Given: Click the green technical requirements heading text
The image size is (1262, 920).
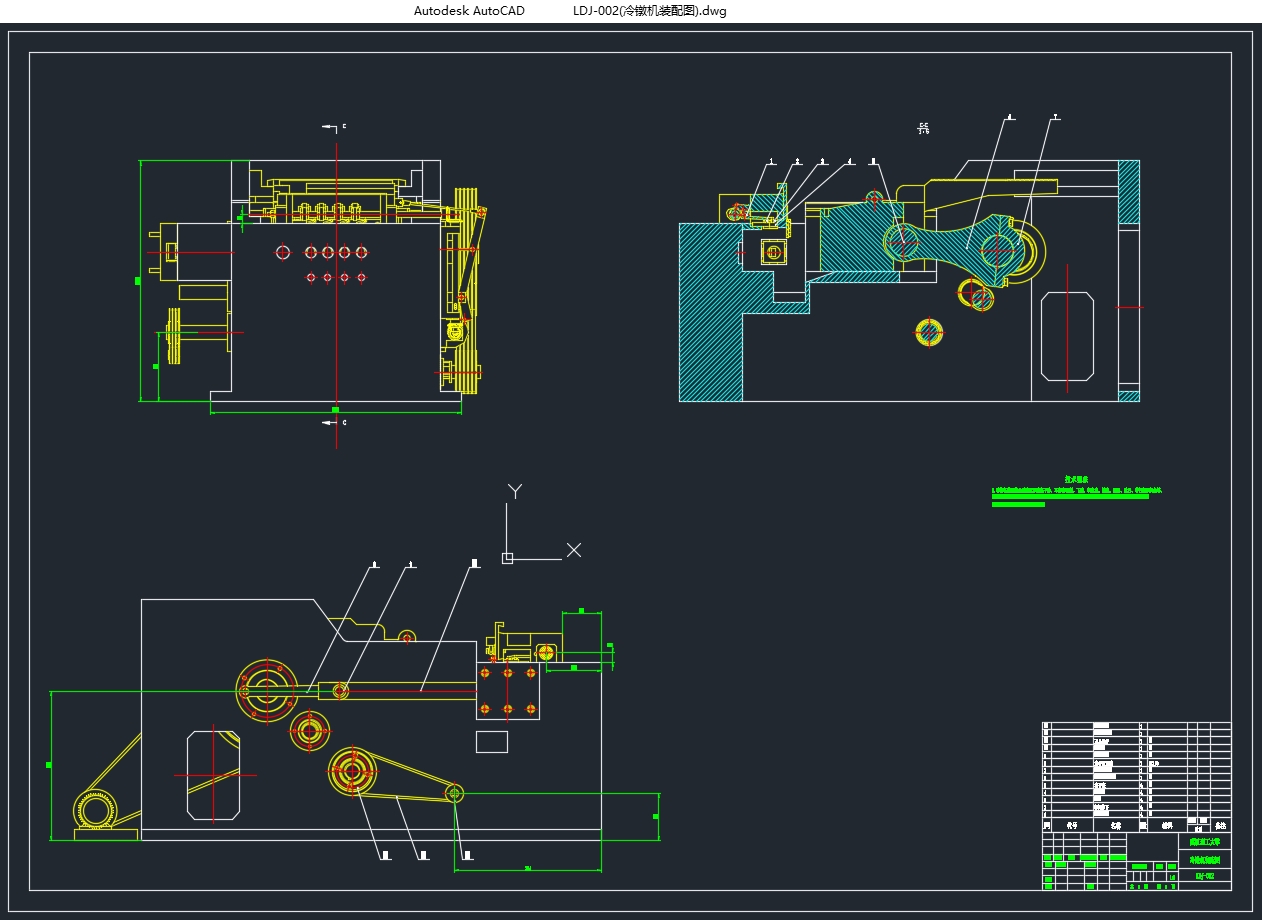Looking at the screenshot, I should coord(1076,480).
